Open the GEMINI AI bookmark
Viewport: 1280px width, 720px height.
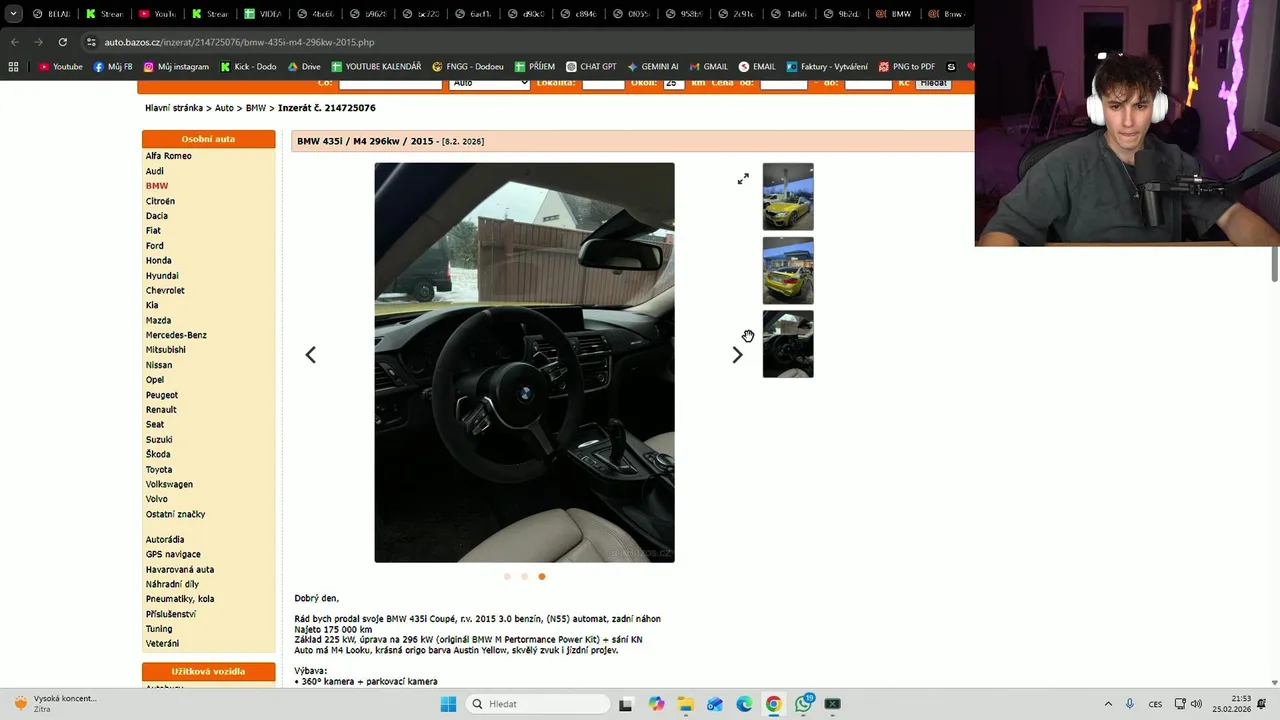653,67
